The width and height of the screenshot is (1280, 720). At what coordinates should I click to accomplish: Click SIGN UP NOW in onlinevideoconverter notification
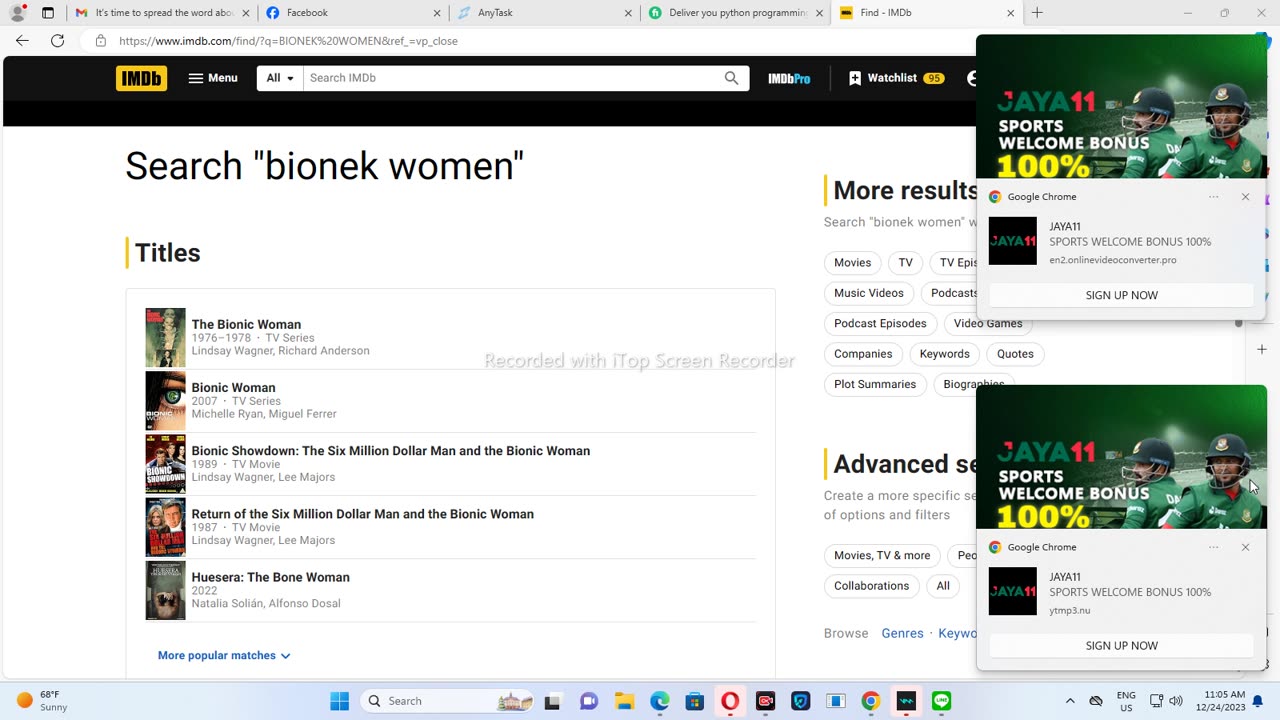1121,295
